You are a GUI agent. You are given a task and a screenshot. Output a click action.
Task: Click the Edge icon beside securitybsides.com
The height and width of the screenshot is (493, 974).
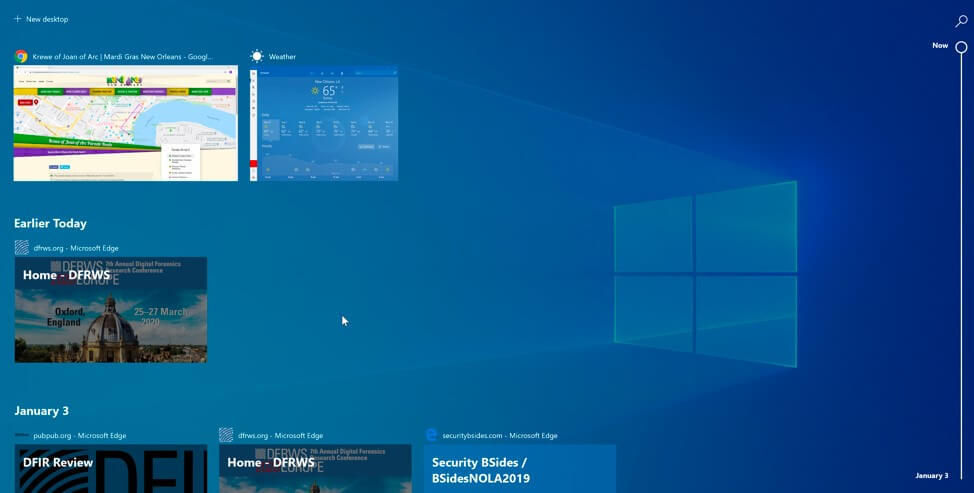[x=431, y=435]
